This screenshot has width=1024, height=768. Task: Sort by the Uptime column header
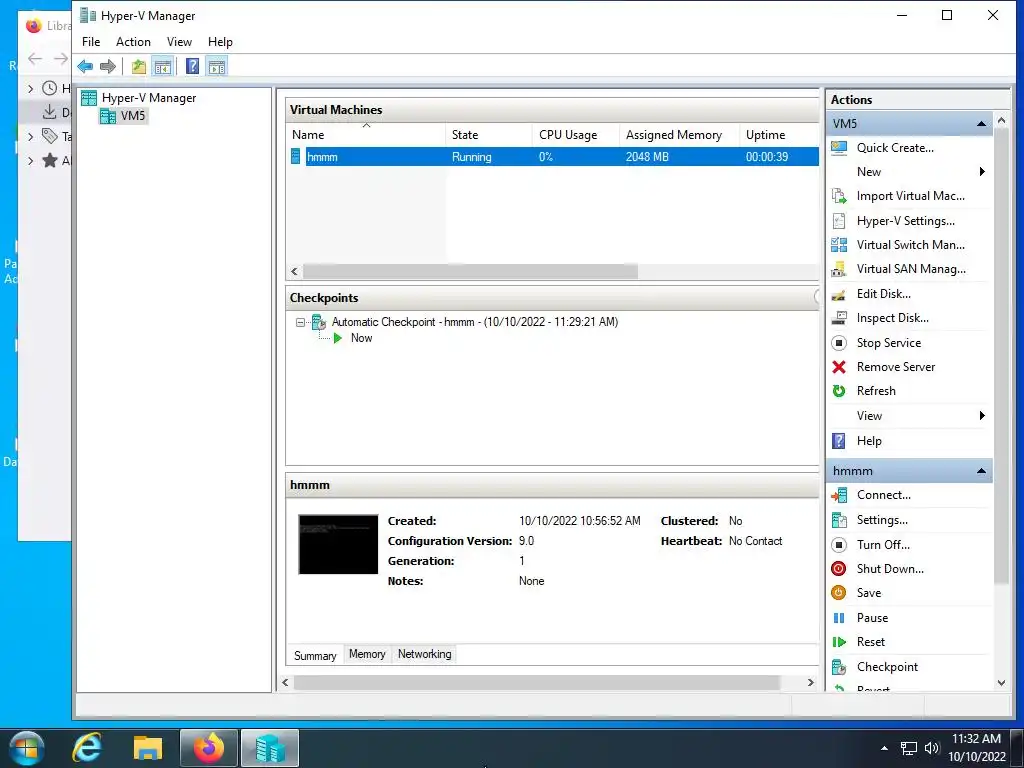coord(779,135)
